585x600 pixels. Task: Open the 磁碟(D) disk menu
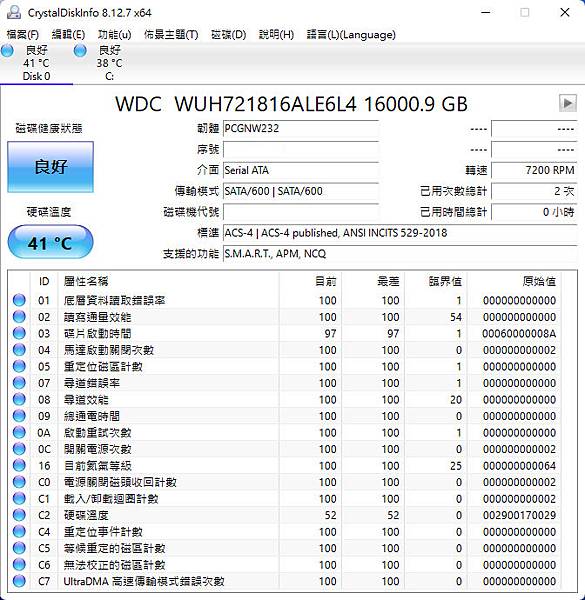tap(228, 35)
